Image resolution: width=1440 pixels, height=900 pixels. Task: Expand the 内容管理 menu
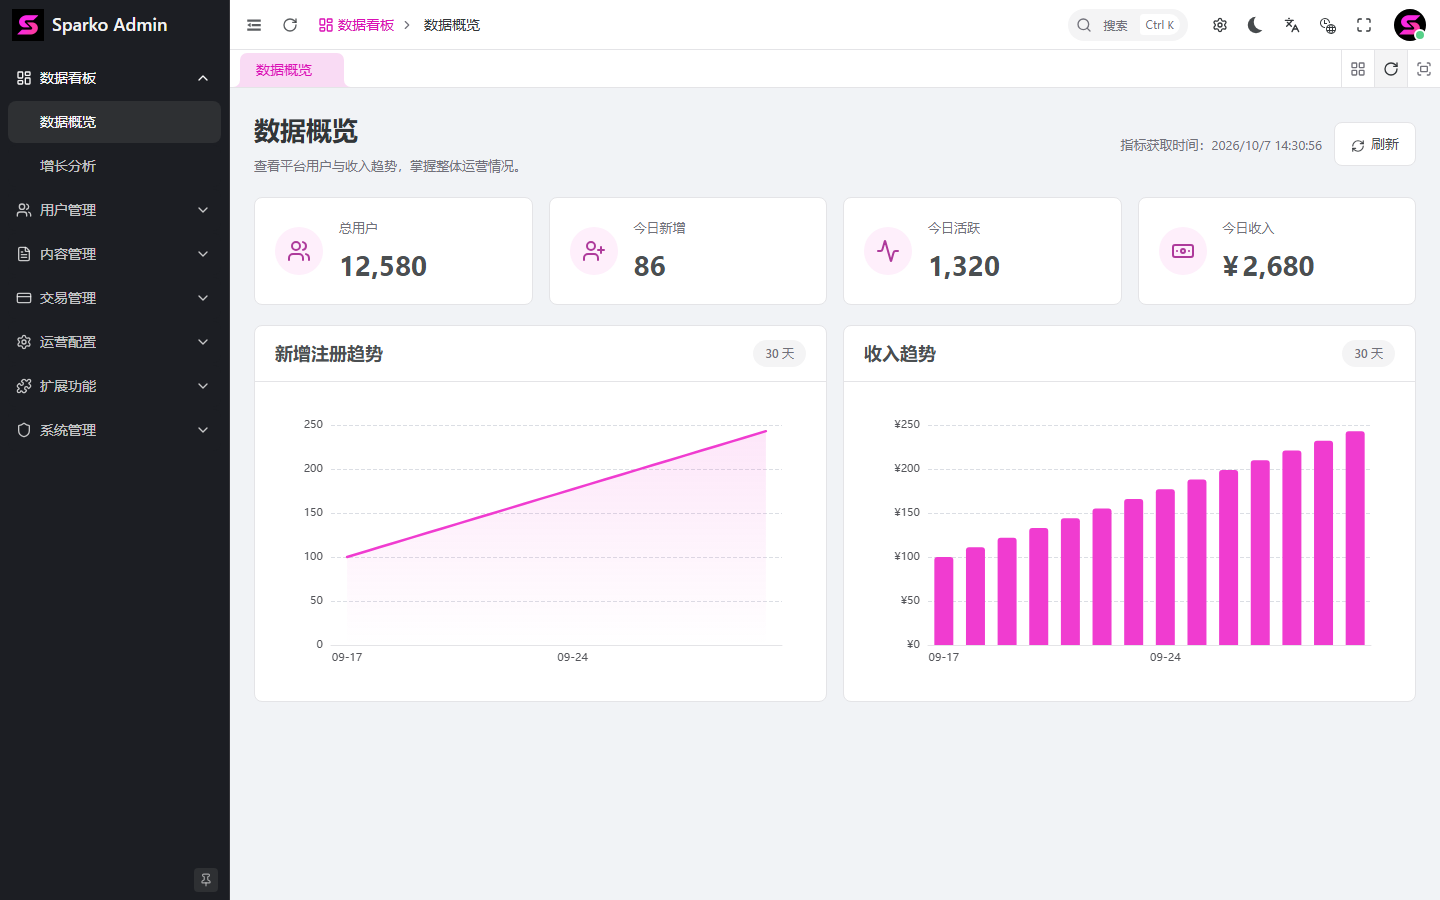114,254
